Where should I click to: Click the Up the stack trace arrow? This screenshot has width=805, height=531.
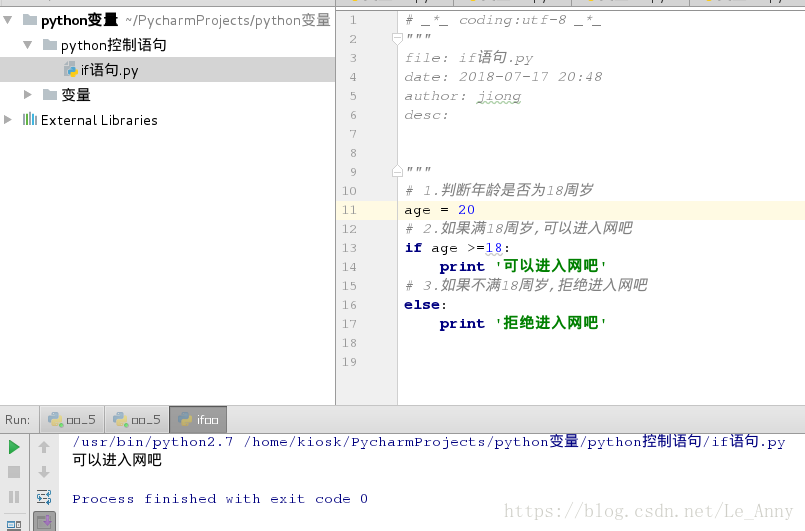point(44,447)
